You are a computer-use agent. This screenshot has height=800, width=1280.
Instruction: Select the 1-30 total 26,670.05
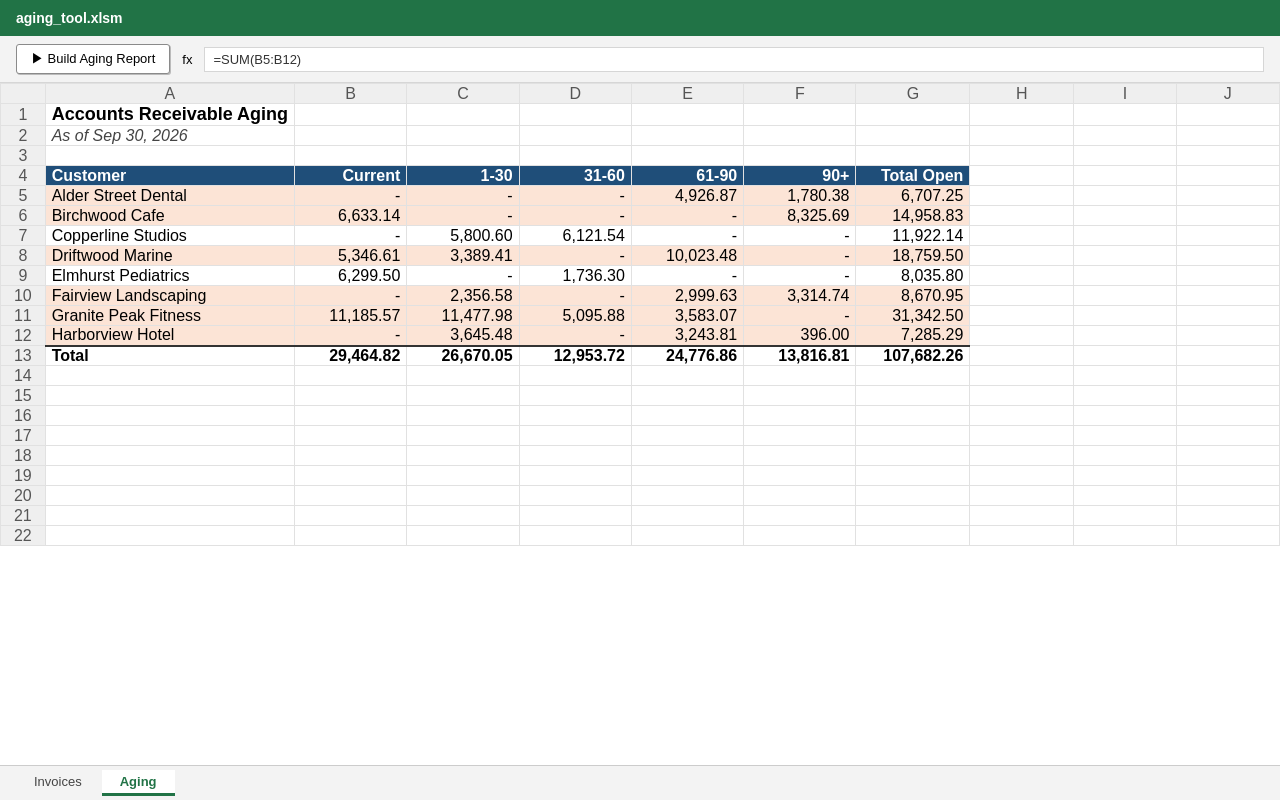point(463,356)
